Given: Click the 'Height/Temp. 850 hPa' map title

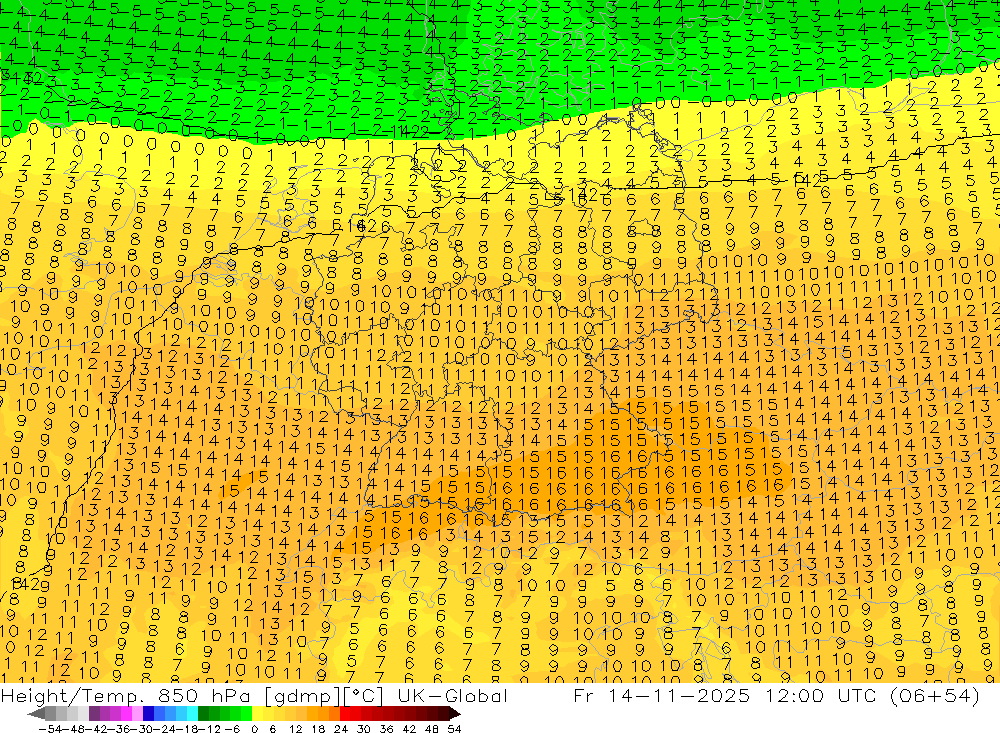Looking at the screenshot, I should pos(126,696).
